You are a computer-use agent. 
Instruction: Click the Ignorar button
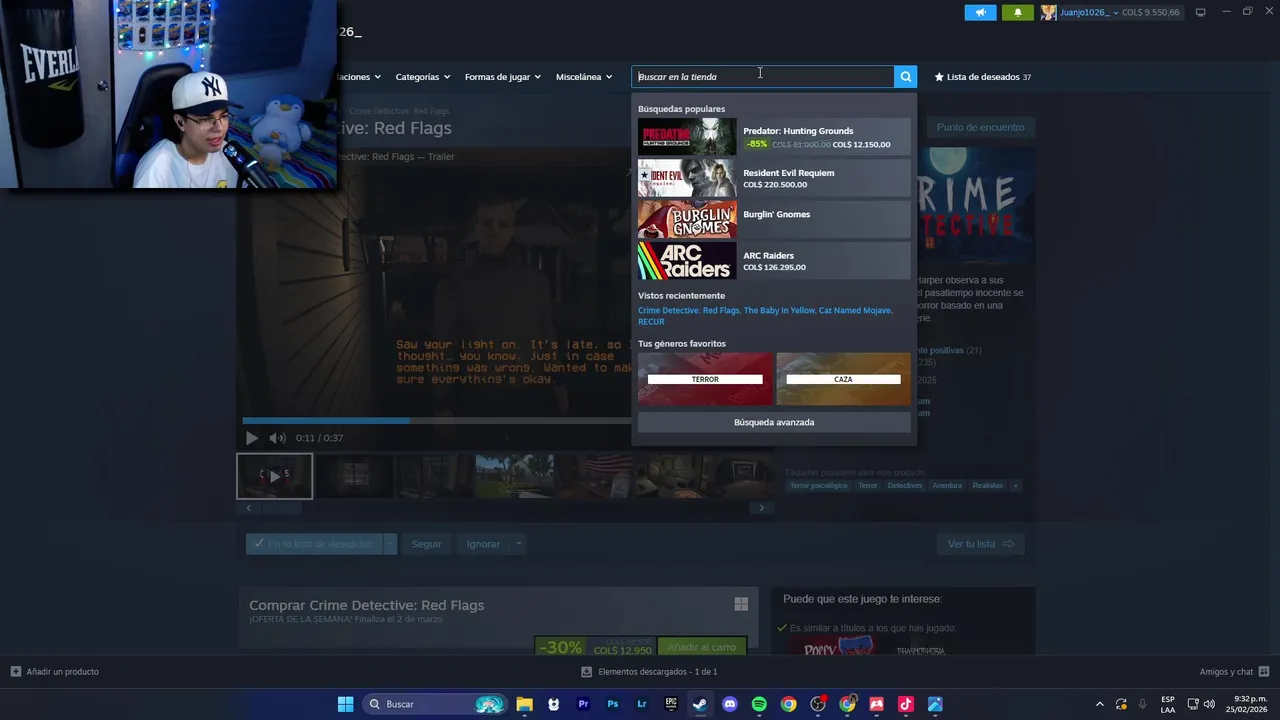(483, 544)
